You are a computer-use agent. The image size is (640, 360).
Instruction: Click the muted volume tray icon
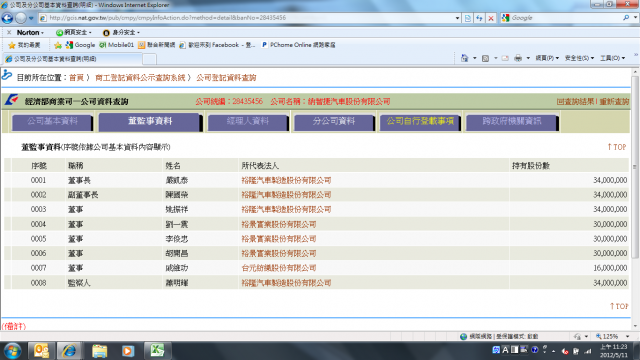click(x=565, y=351)
